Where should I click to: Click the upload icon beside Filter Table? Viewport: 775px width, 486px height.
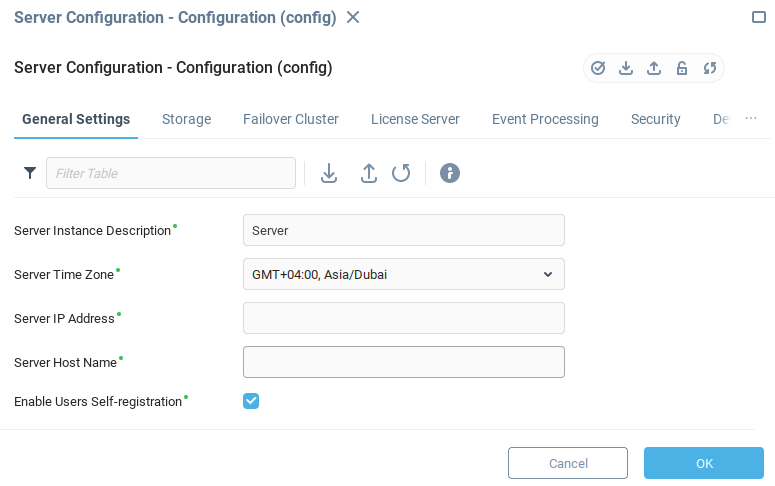click(x=368, y=173)
